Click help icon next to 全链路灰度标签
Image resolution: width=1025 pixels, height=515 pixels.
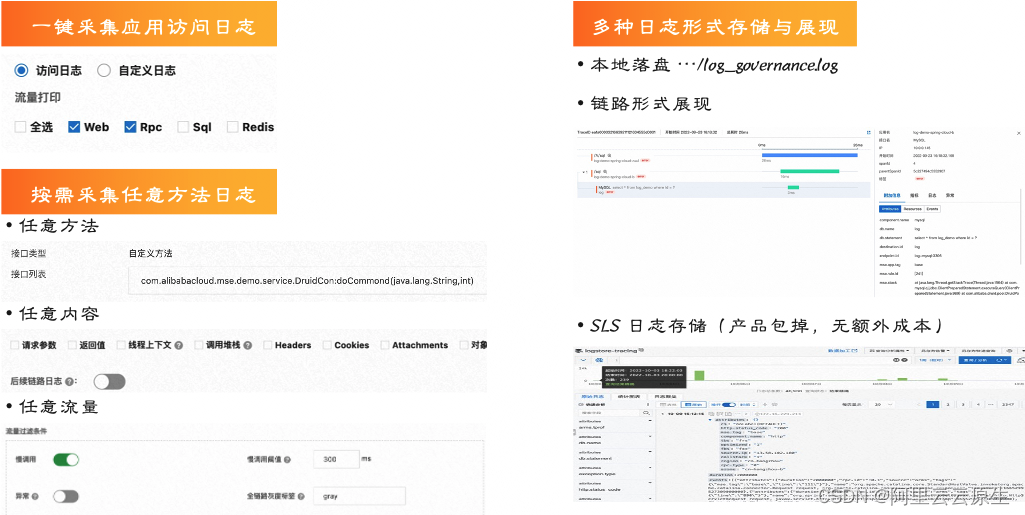pos(301,497)
